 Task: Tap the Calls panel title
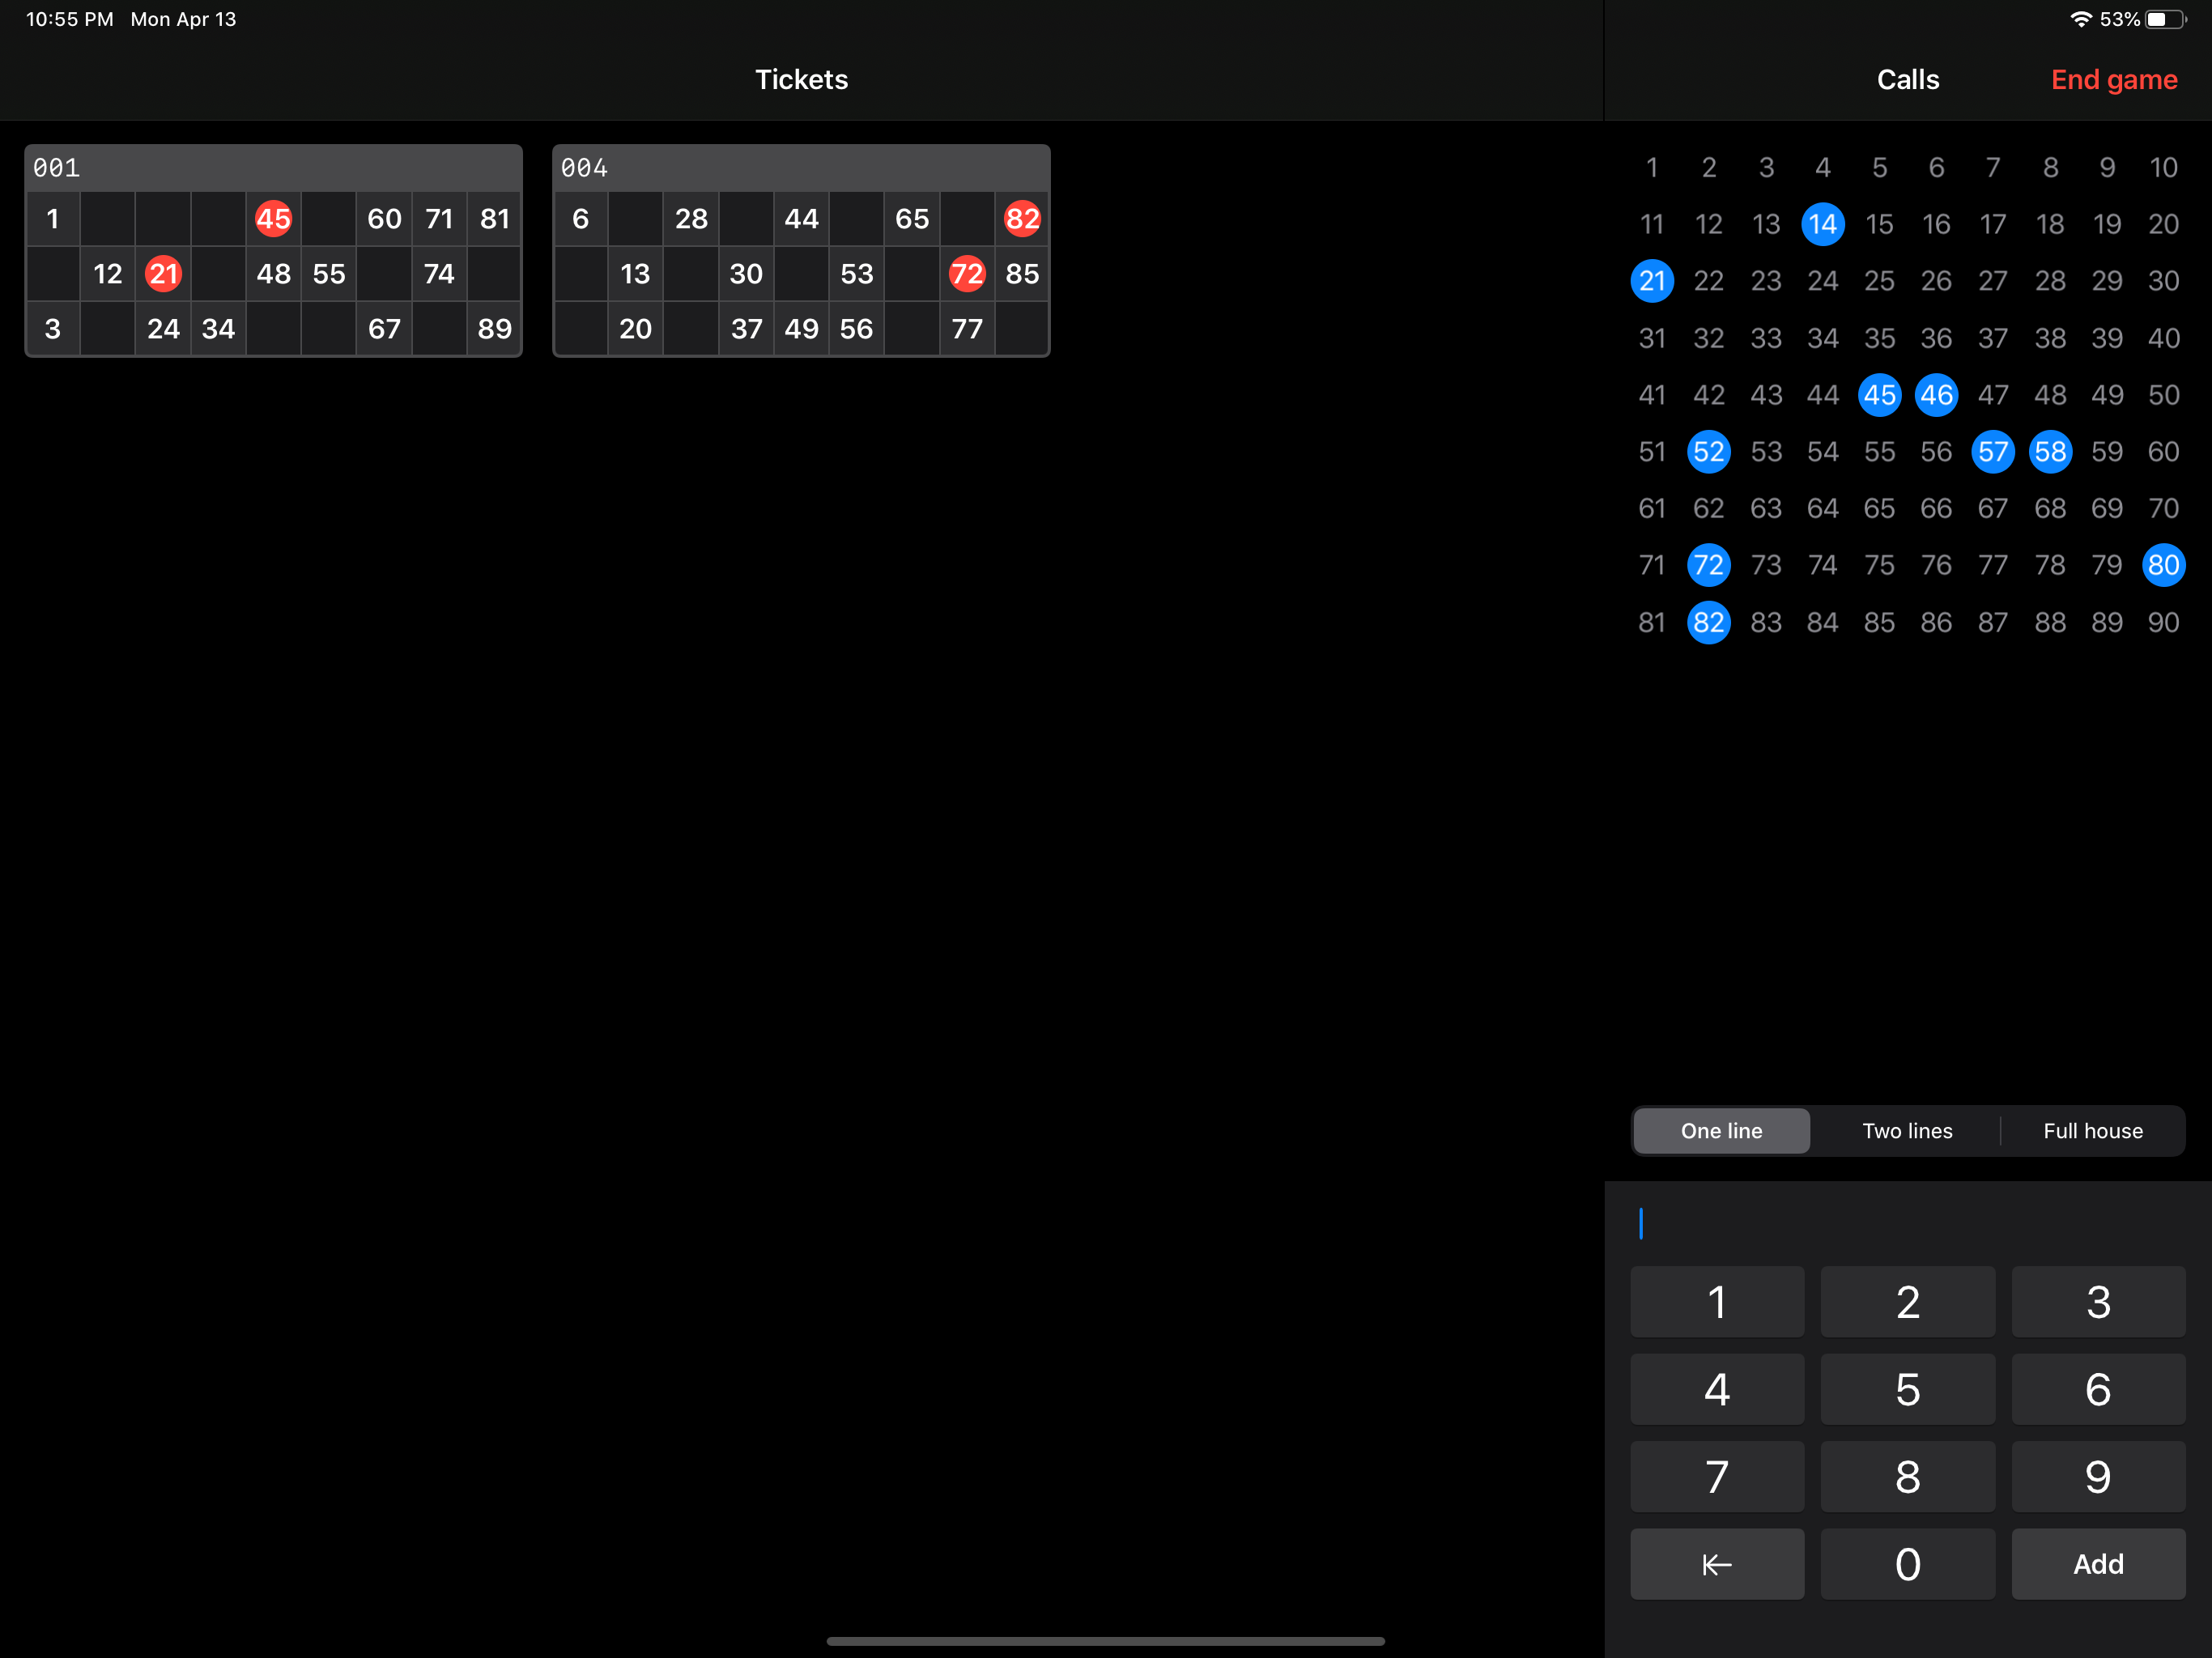(x=1908, y=80)
